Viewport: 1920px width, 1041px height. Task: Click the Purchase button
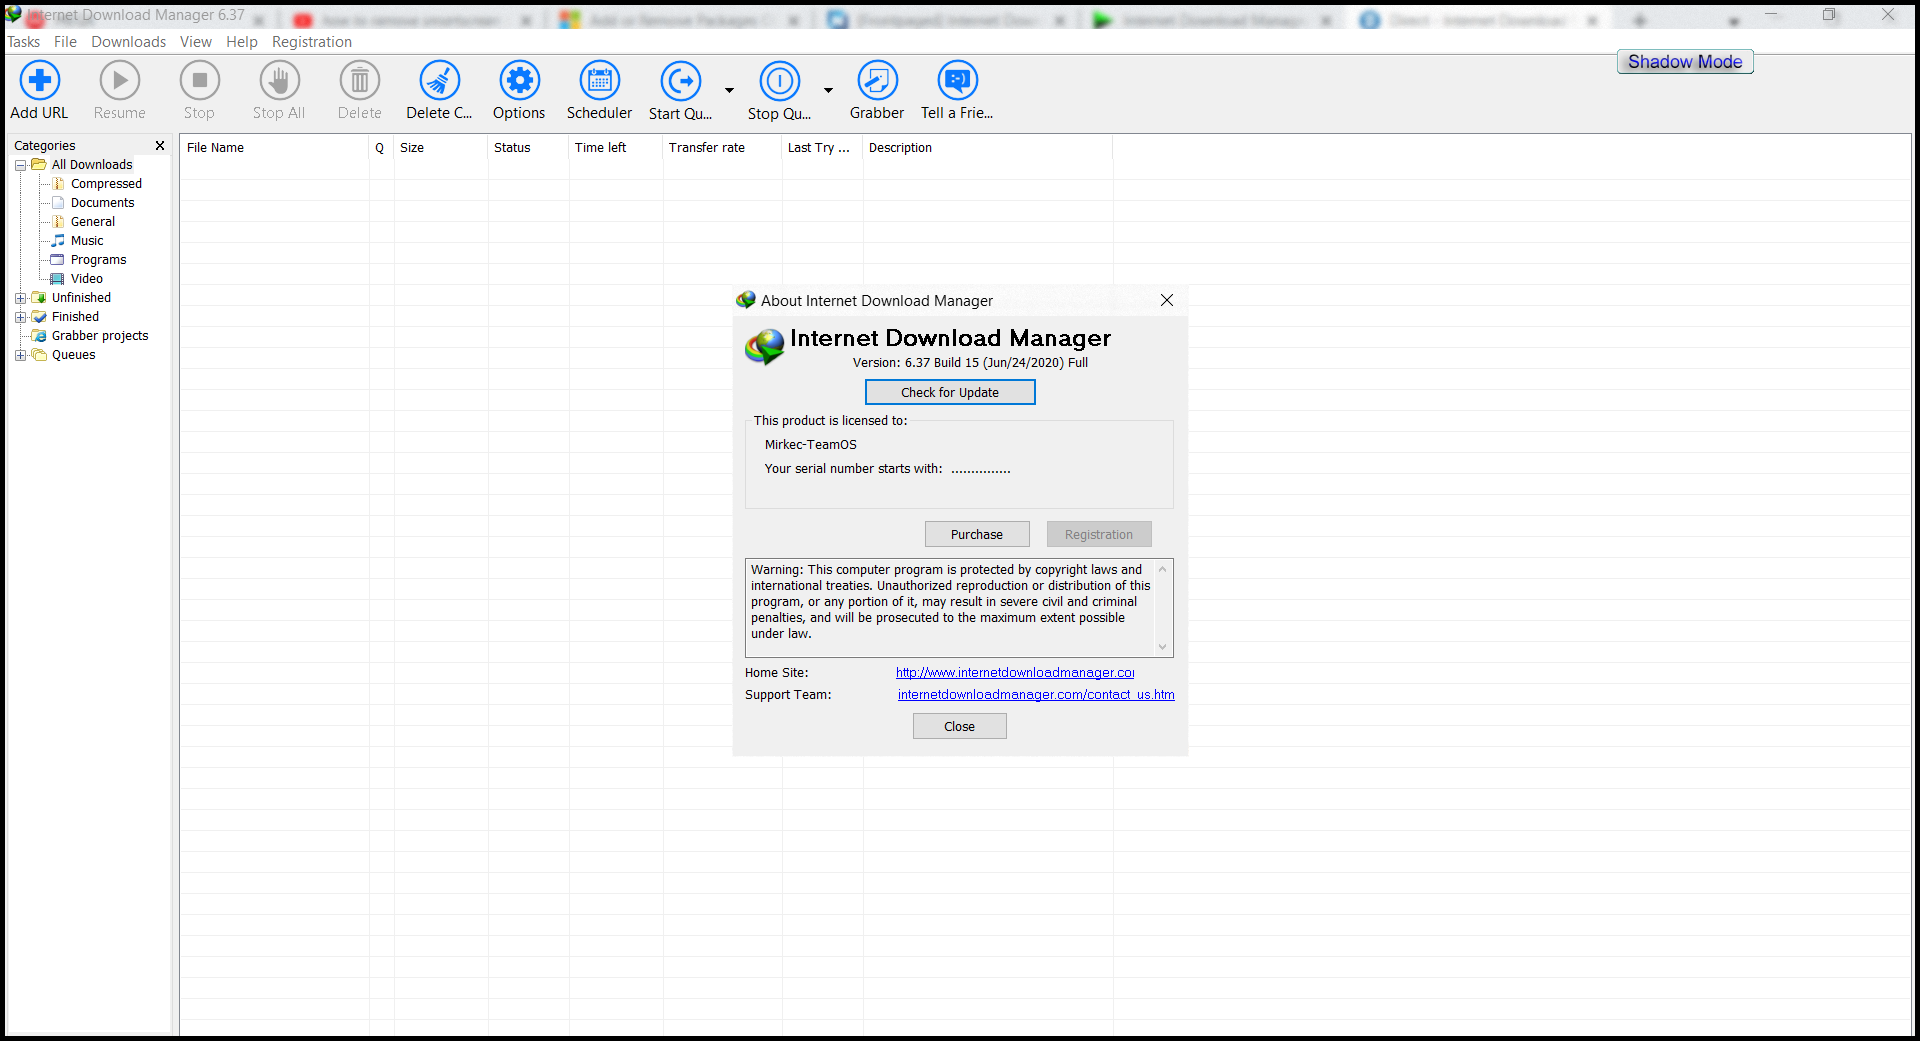click(x=977, y=535)
